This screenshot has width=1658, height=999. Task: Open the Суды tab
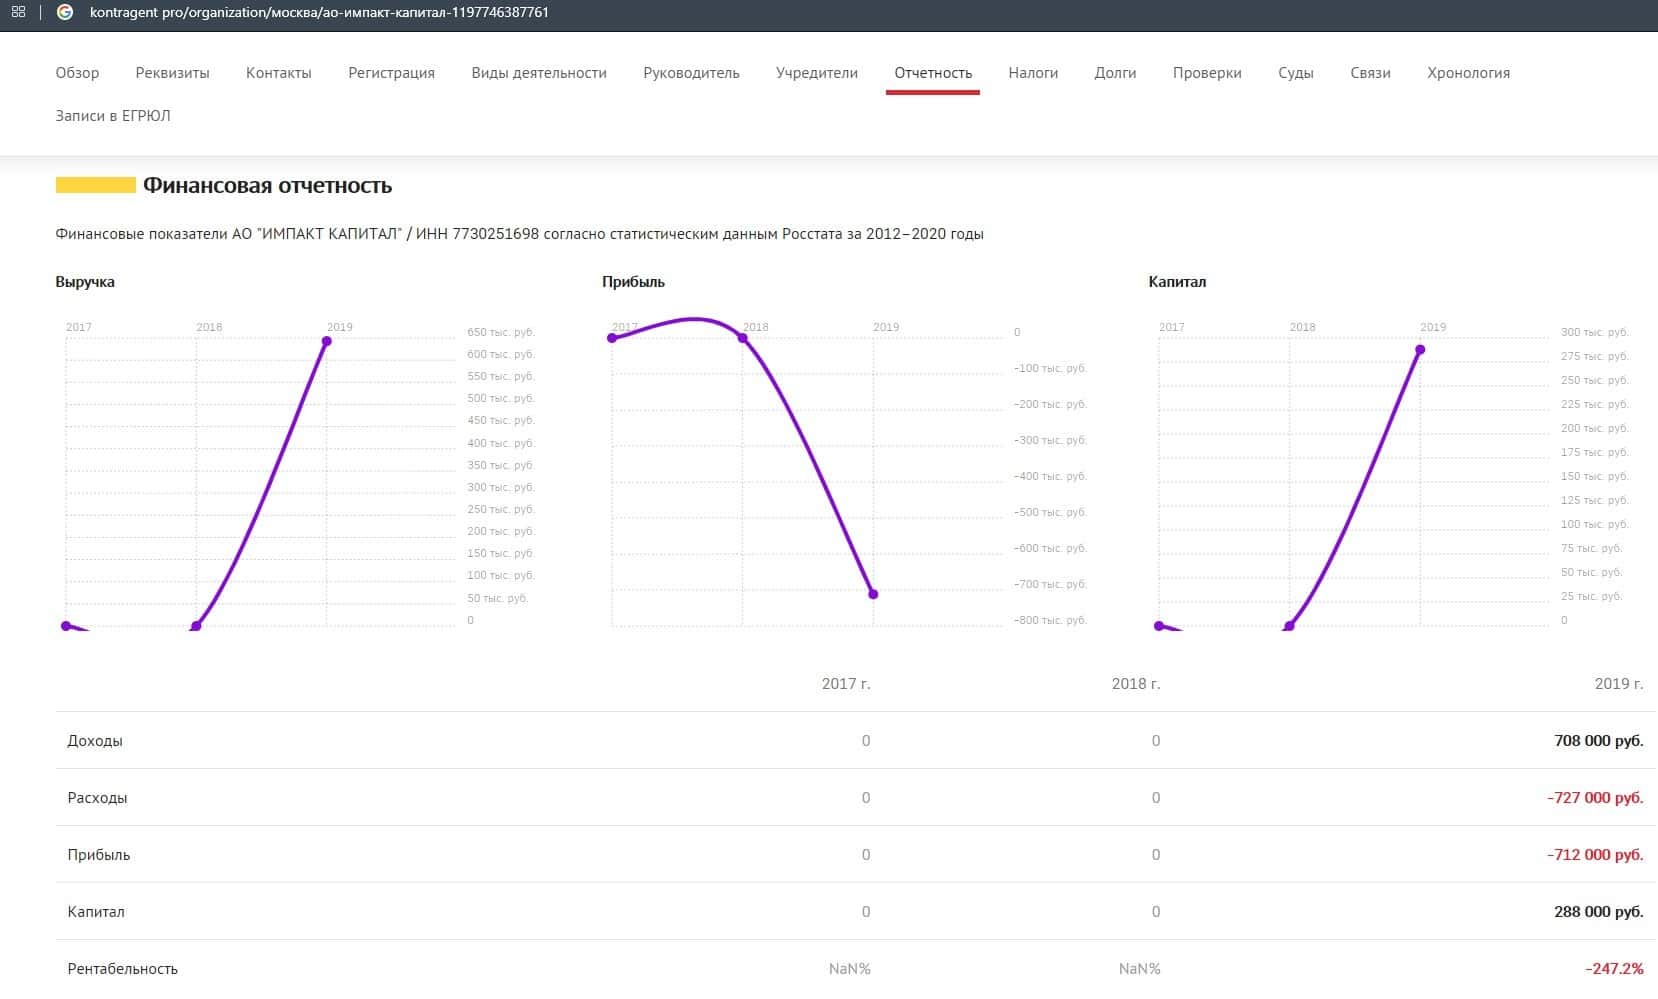pyautogui.click(x=1295, y=73)
